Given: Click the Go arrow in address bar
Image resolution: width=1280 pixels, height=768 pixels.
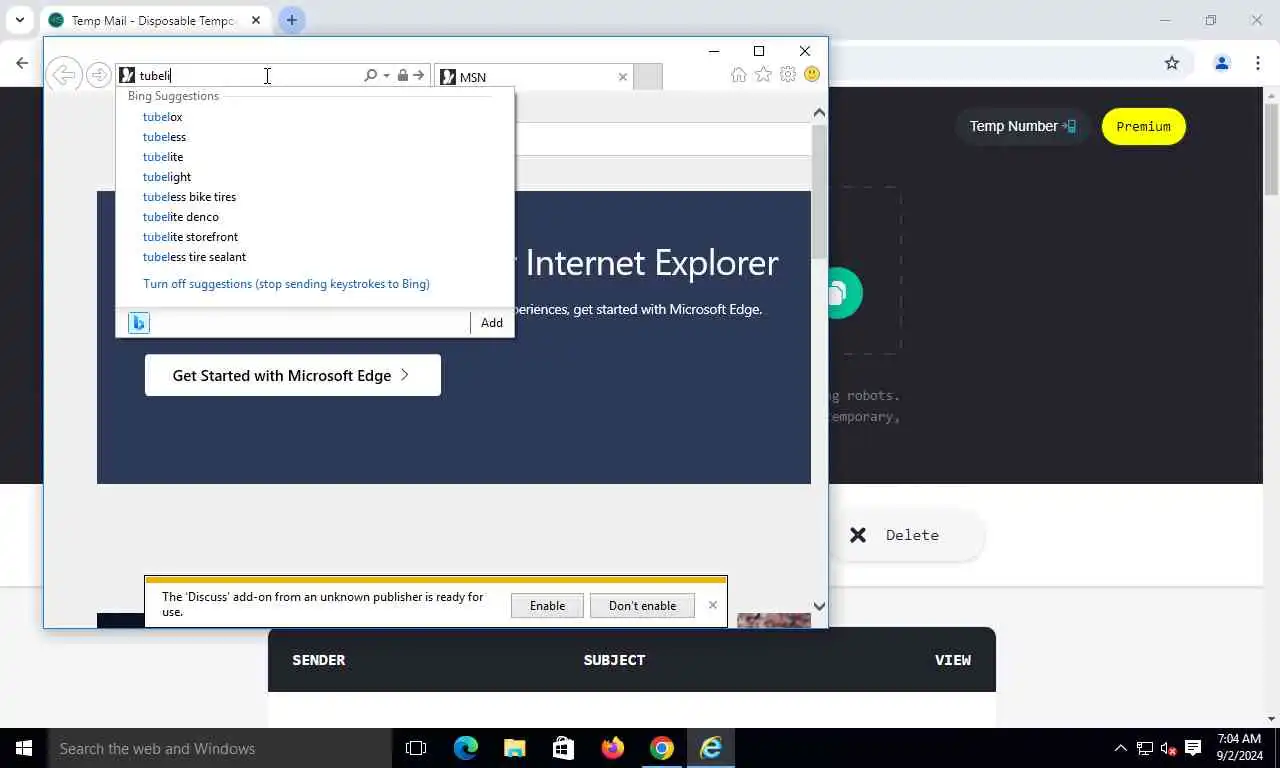Looking at the screenshot, I should click(418, 75).
